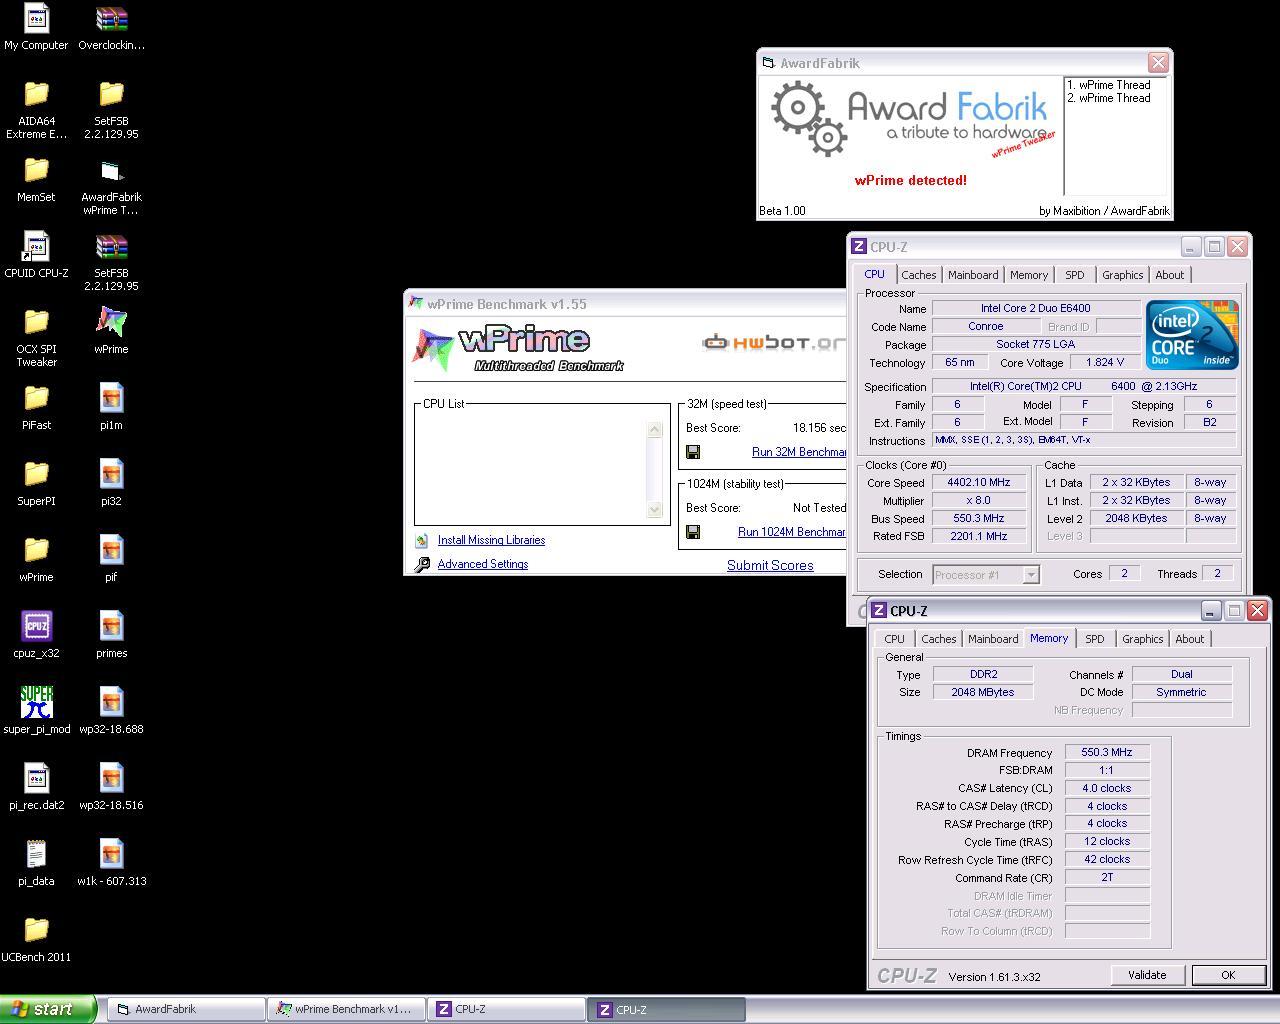Screen dimensions: 1280x1024
Task: Click CPU List scrollbar down arrow
Action: 655,509
